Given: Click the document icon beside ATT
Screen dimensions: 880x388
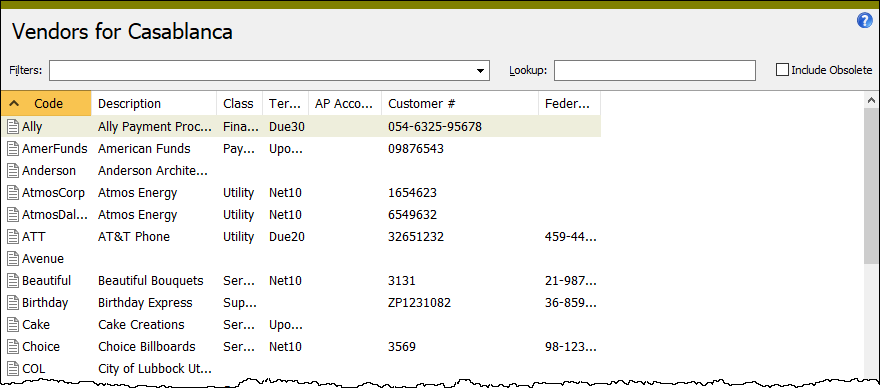Looking at the screenshot, I should click(13, 236).
